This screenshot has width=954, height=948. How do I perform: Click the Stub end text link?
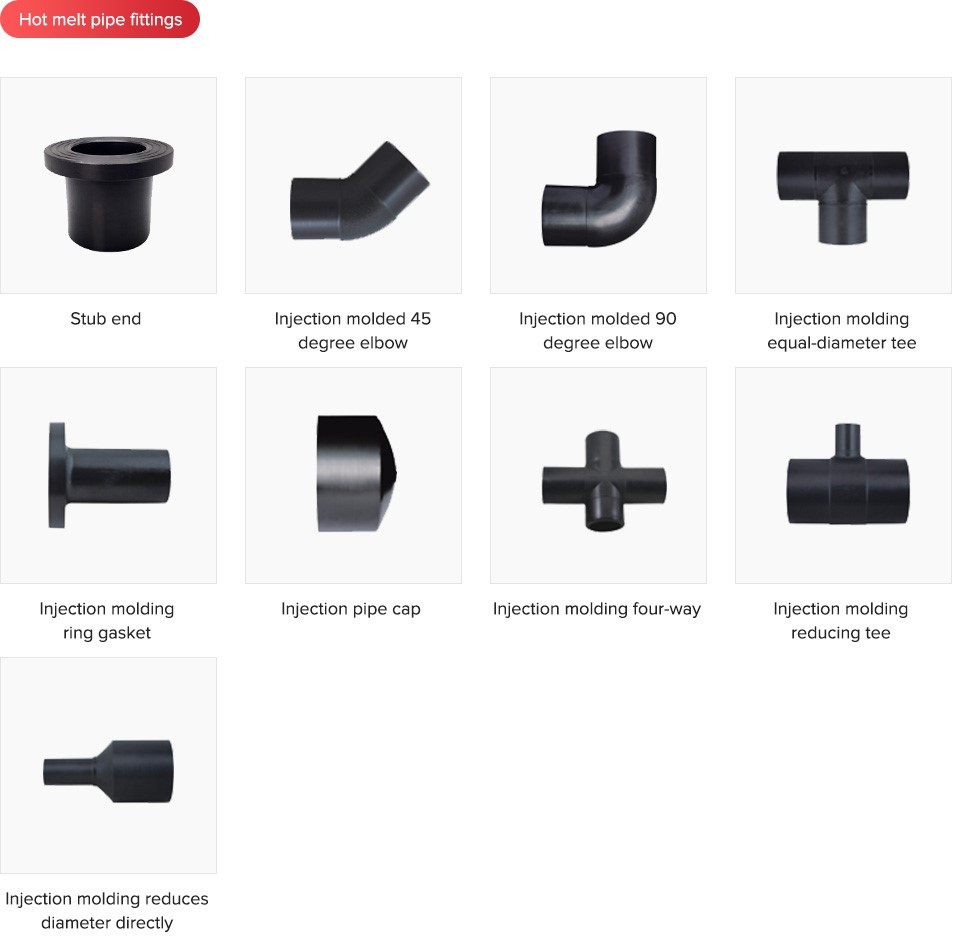[106, 319]
